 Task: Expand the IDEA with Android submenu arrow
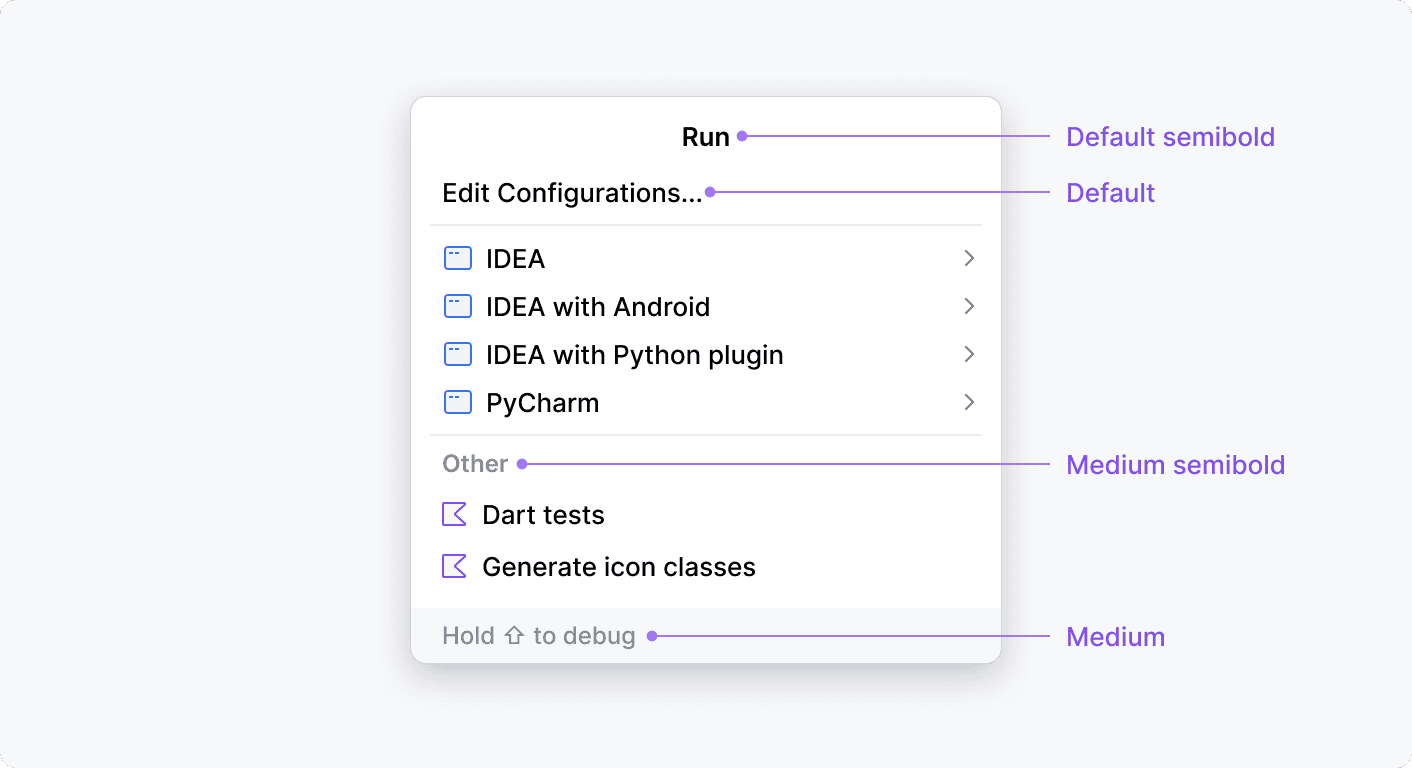(x=968, y=306)
